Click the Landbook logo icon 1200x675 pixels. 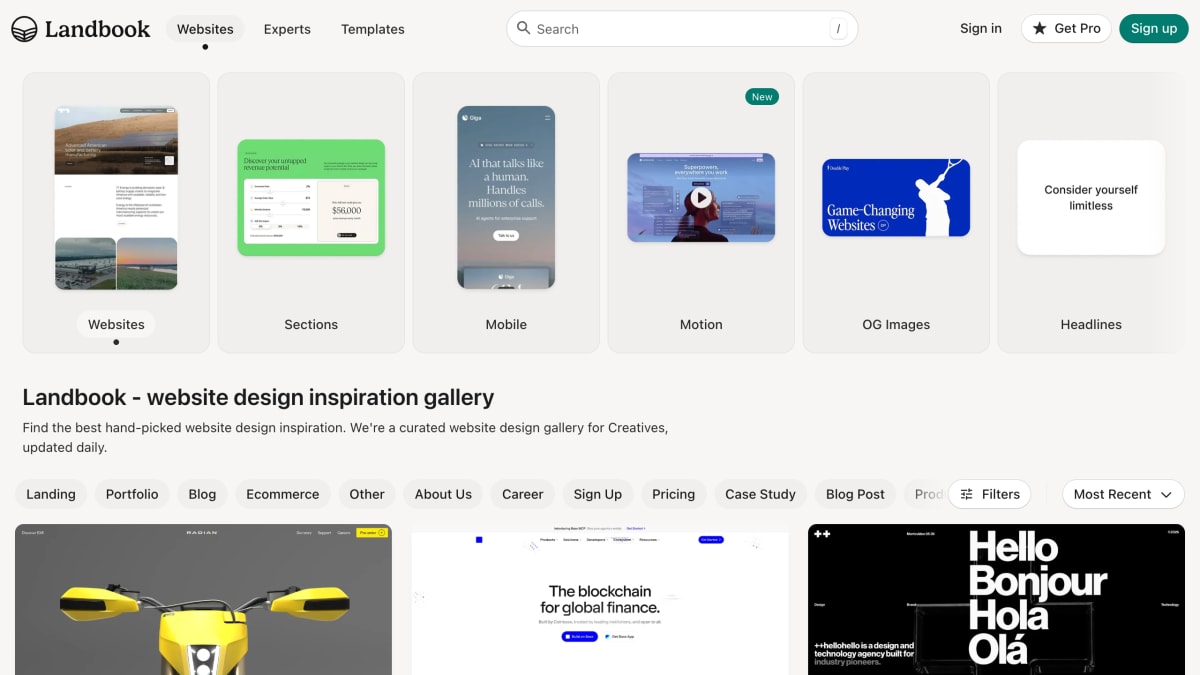click(x=24, y=29)
